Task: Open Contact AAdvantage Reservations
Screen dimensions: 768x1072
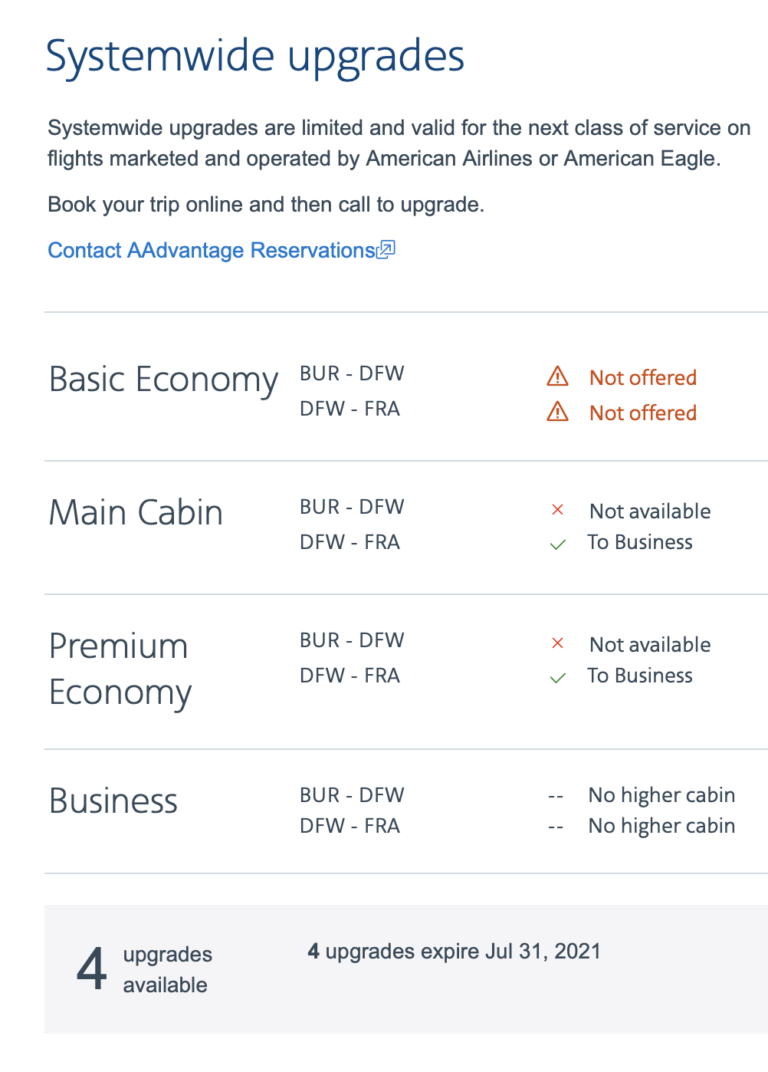Action: coord(210,250)
